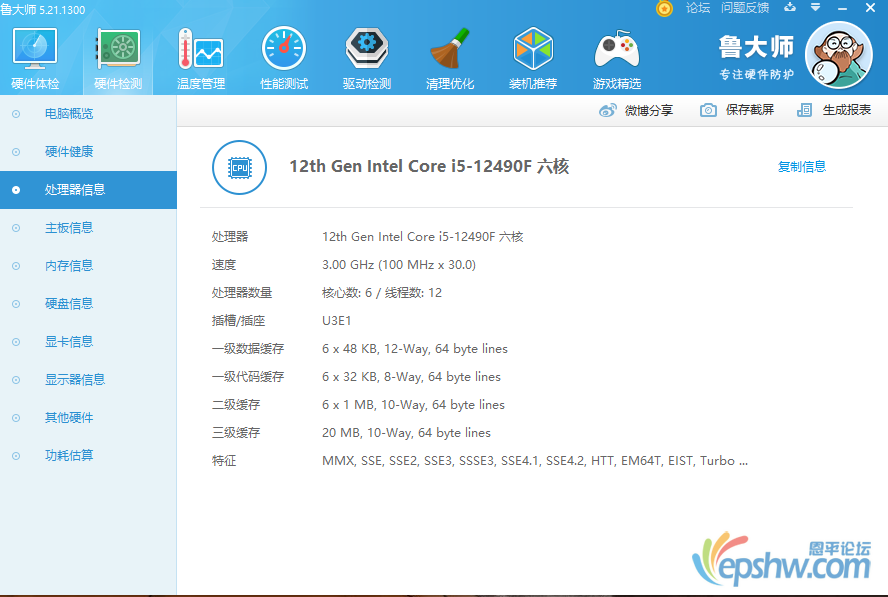
Task: Click 保存截屏 to save a screenshot
Action: coord(737,110)
